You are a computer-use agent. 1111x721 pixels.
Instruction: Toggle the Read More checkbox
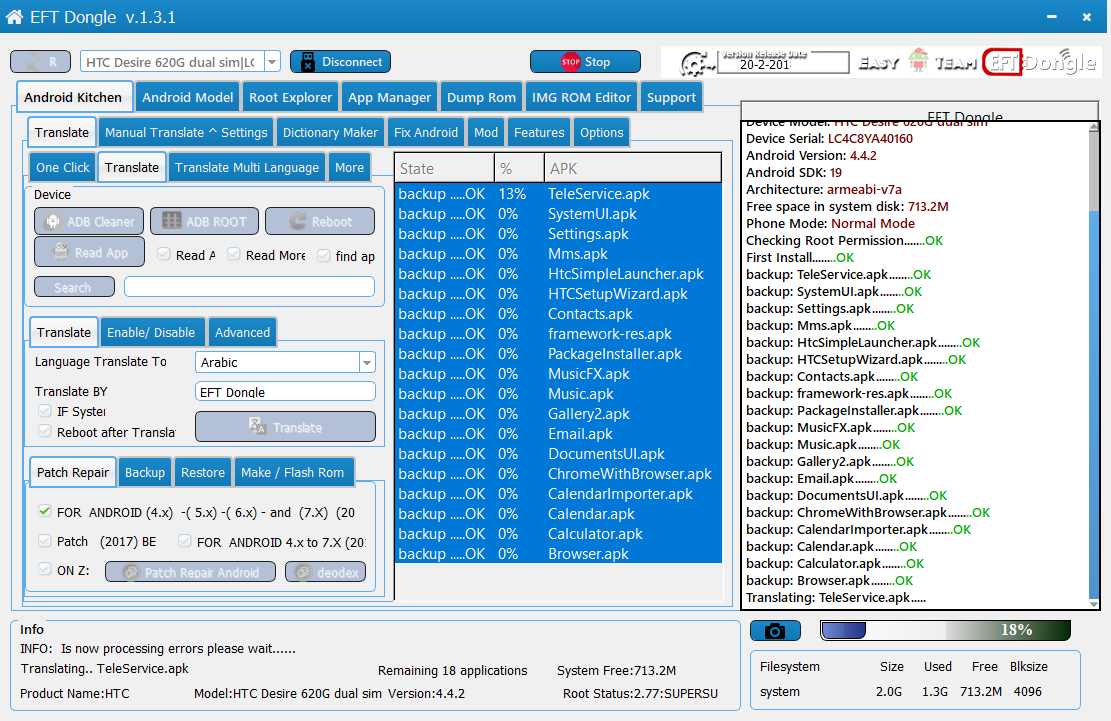(234, 254)
